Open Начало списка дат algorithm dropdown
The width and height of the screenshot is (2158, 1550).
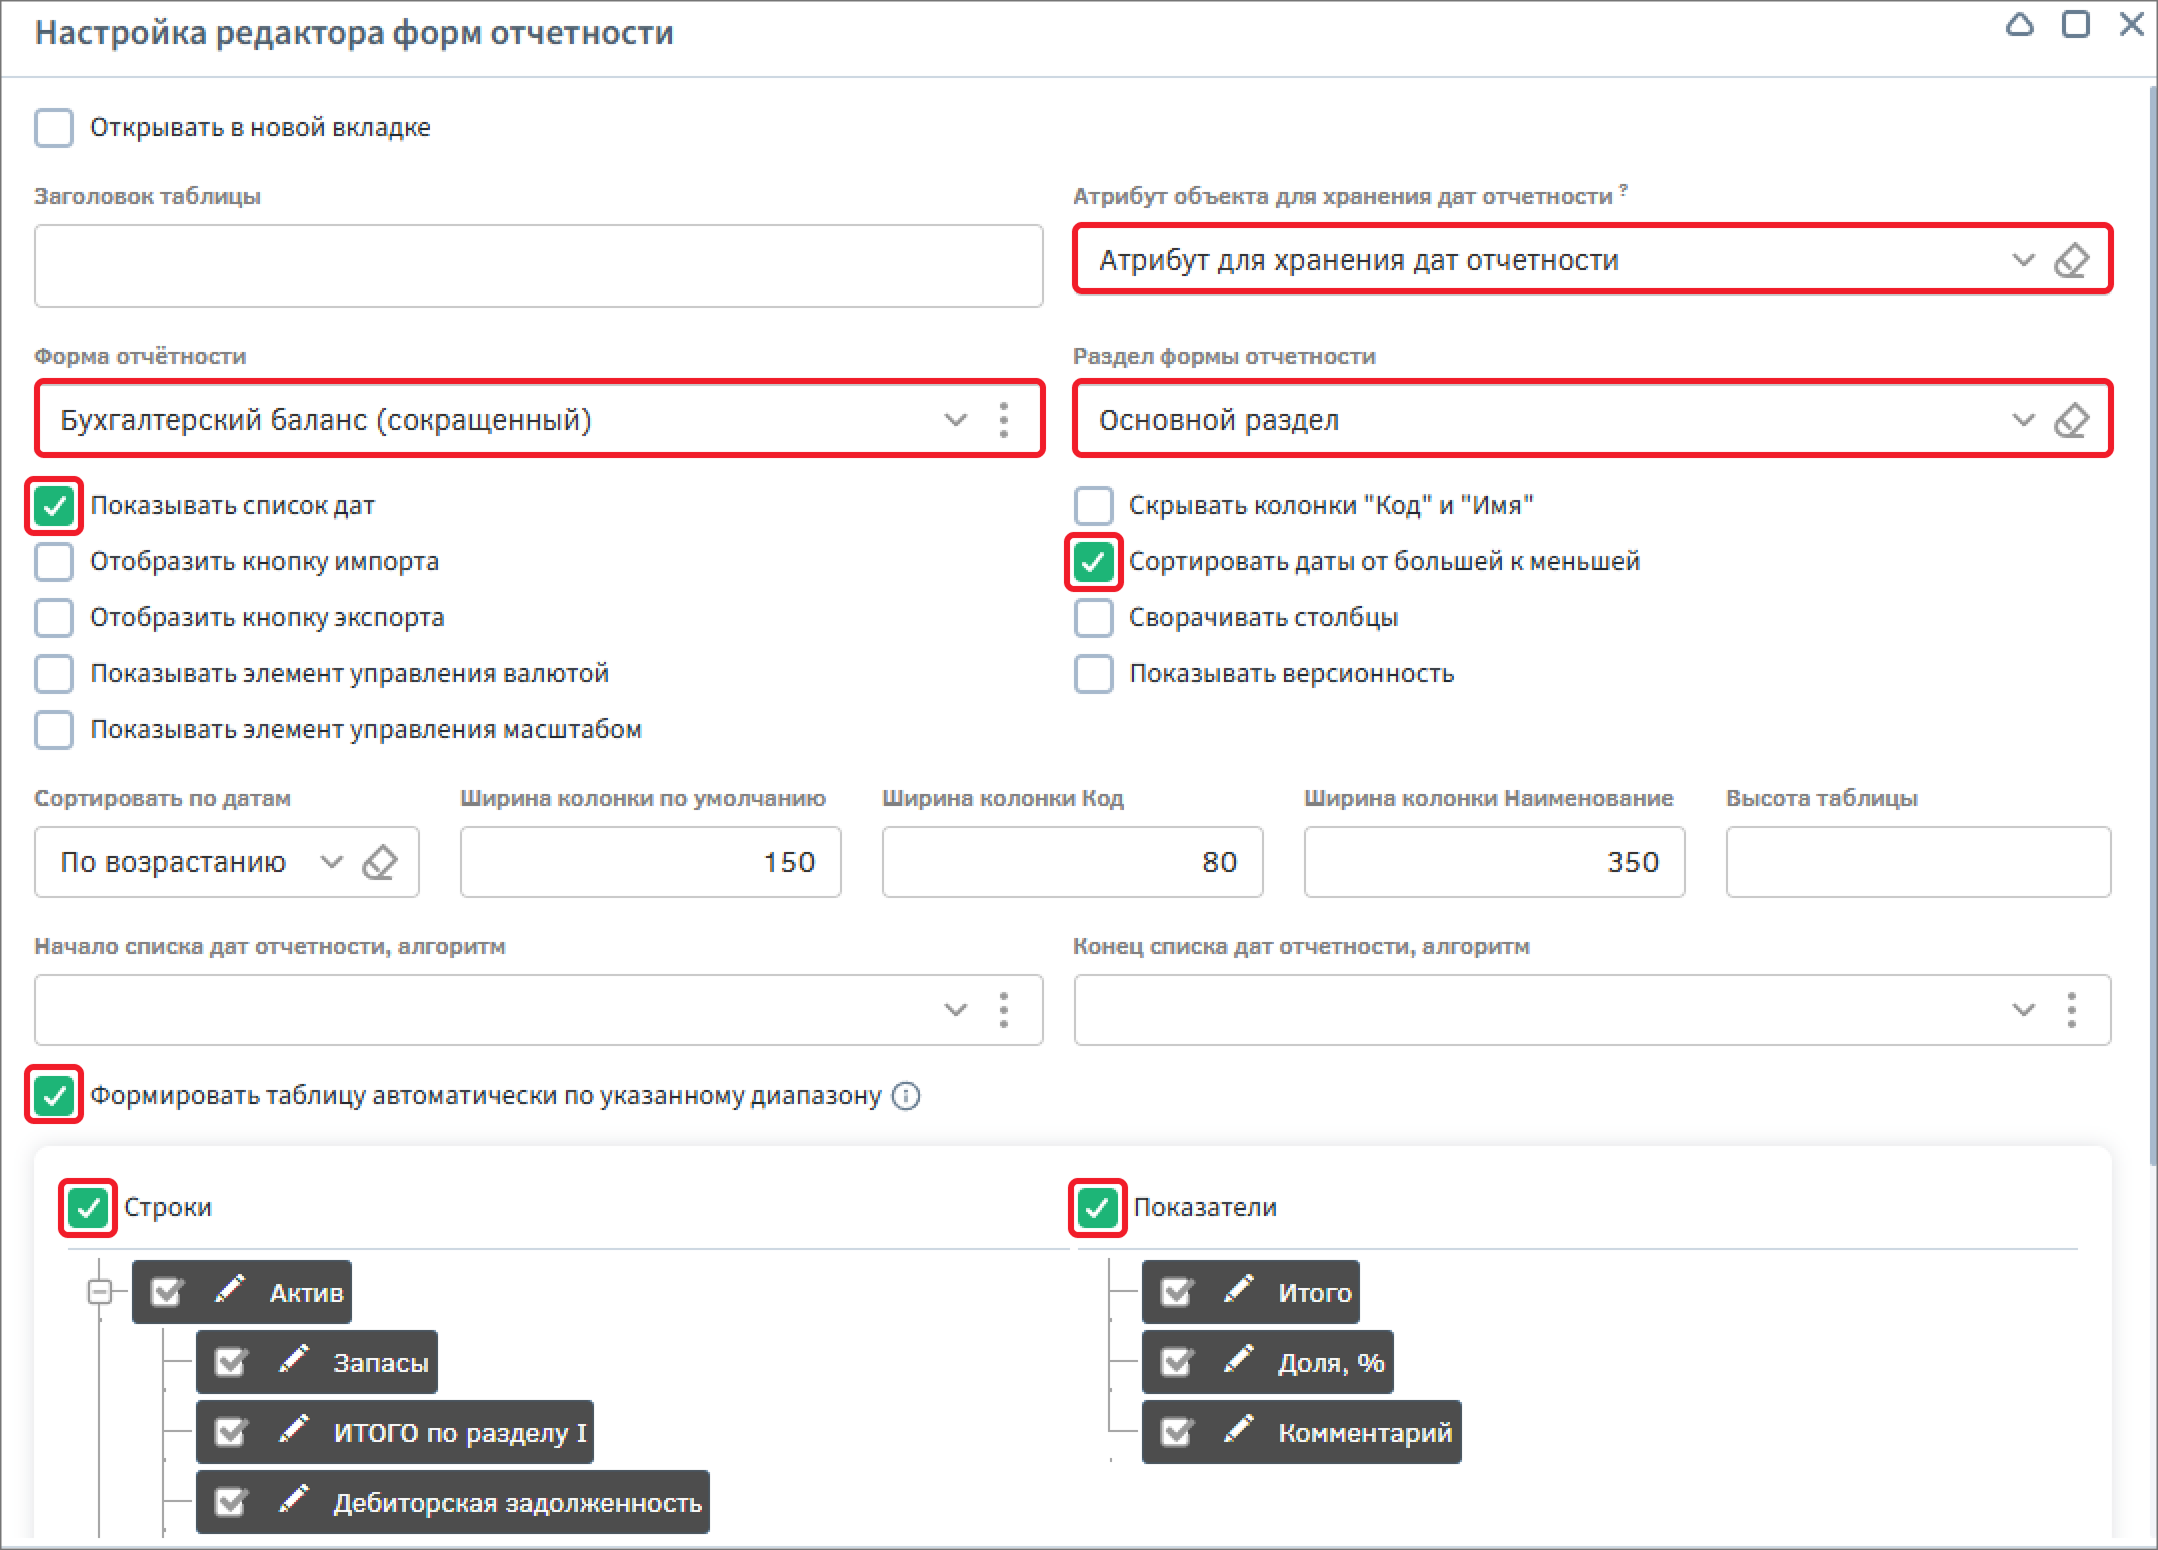point(956,1010)
